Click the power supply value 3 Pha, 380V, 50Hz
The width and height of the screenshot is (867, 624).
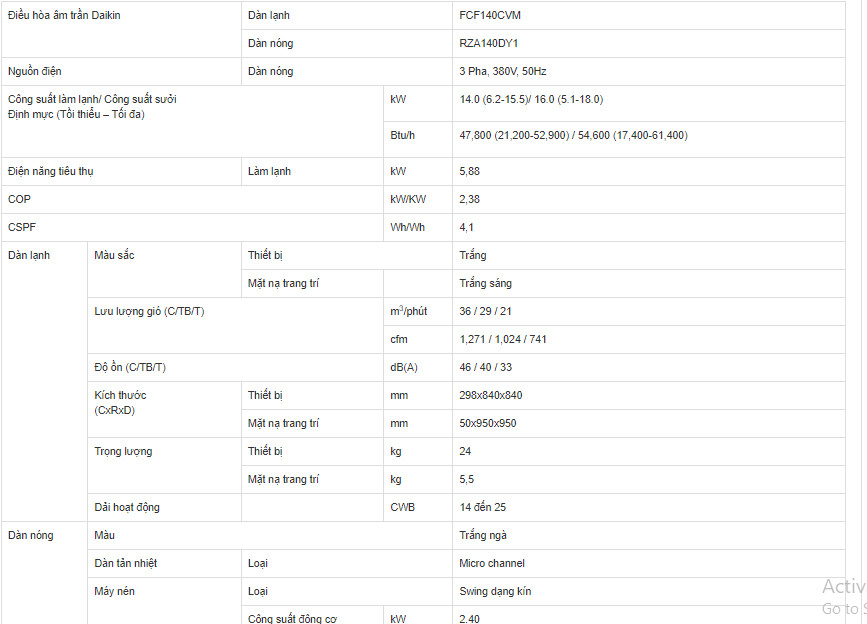(502, 71)
